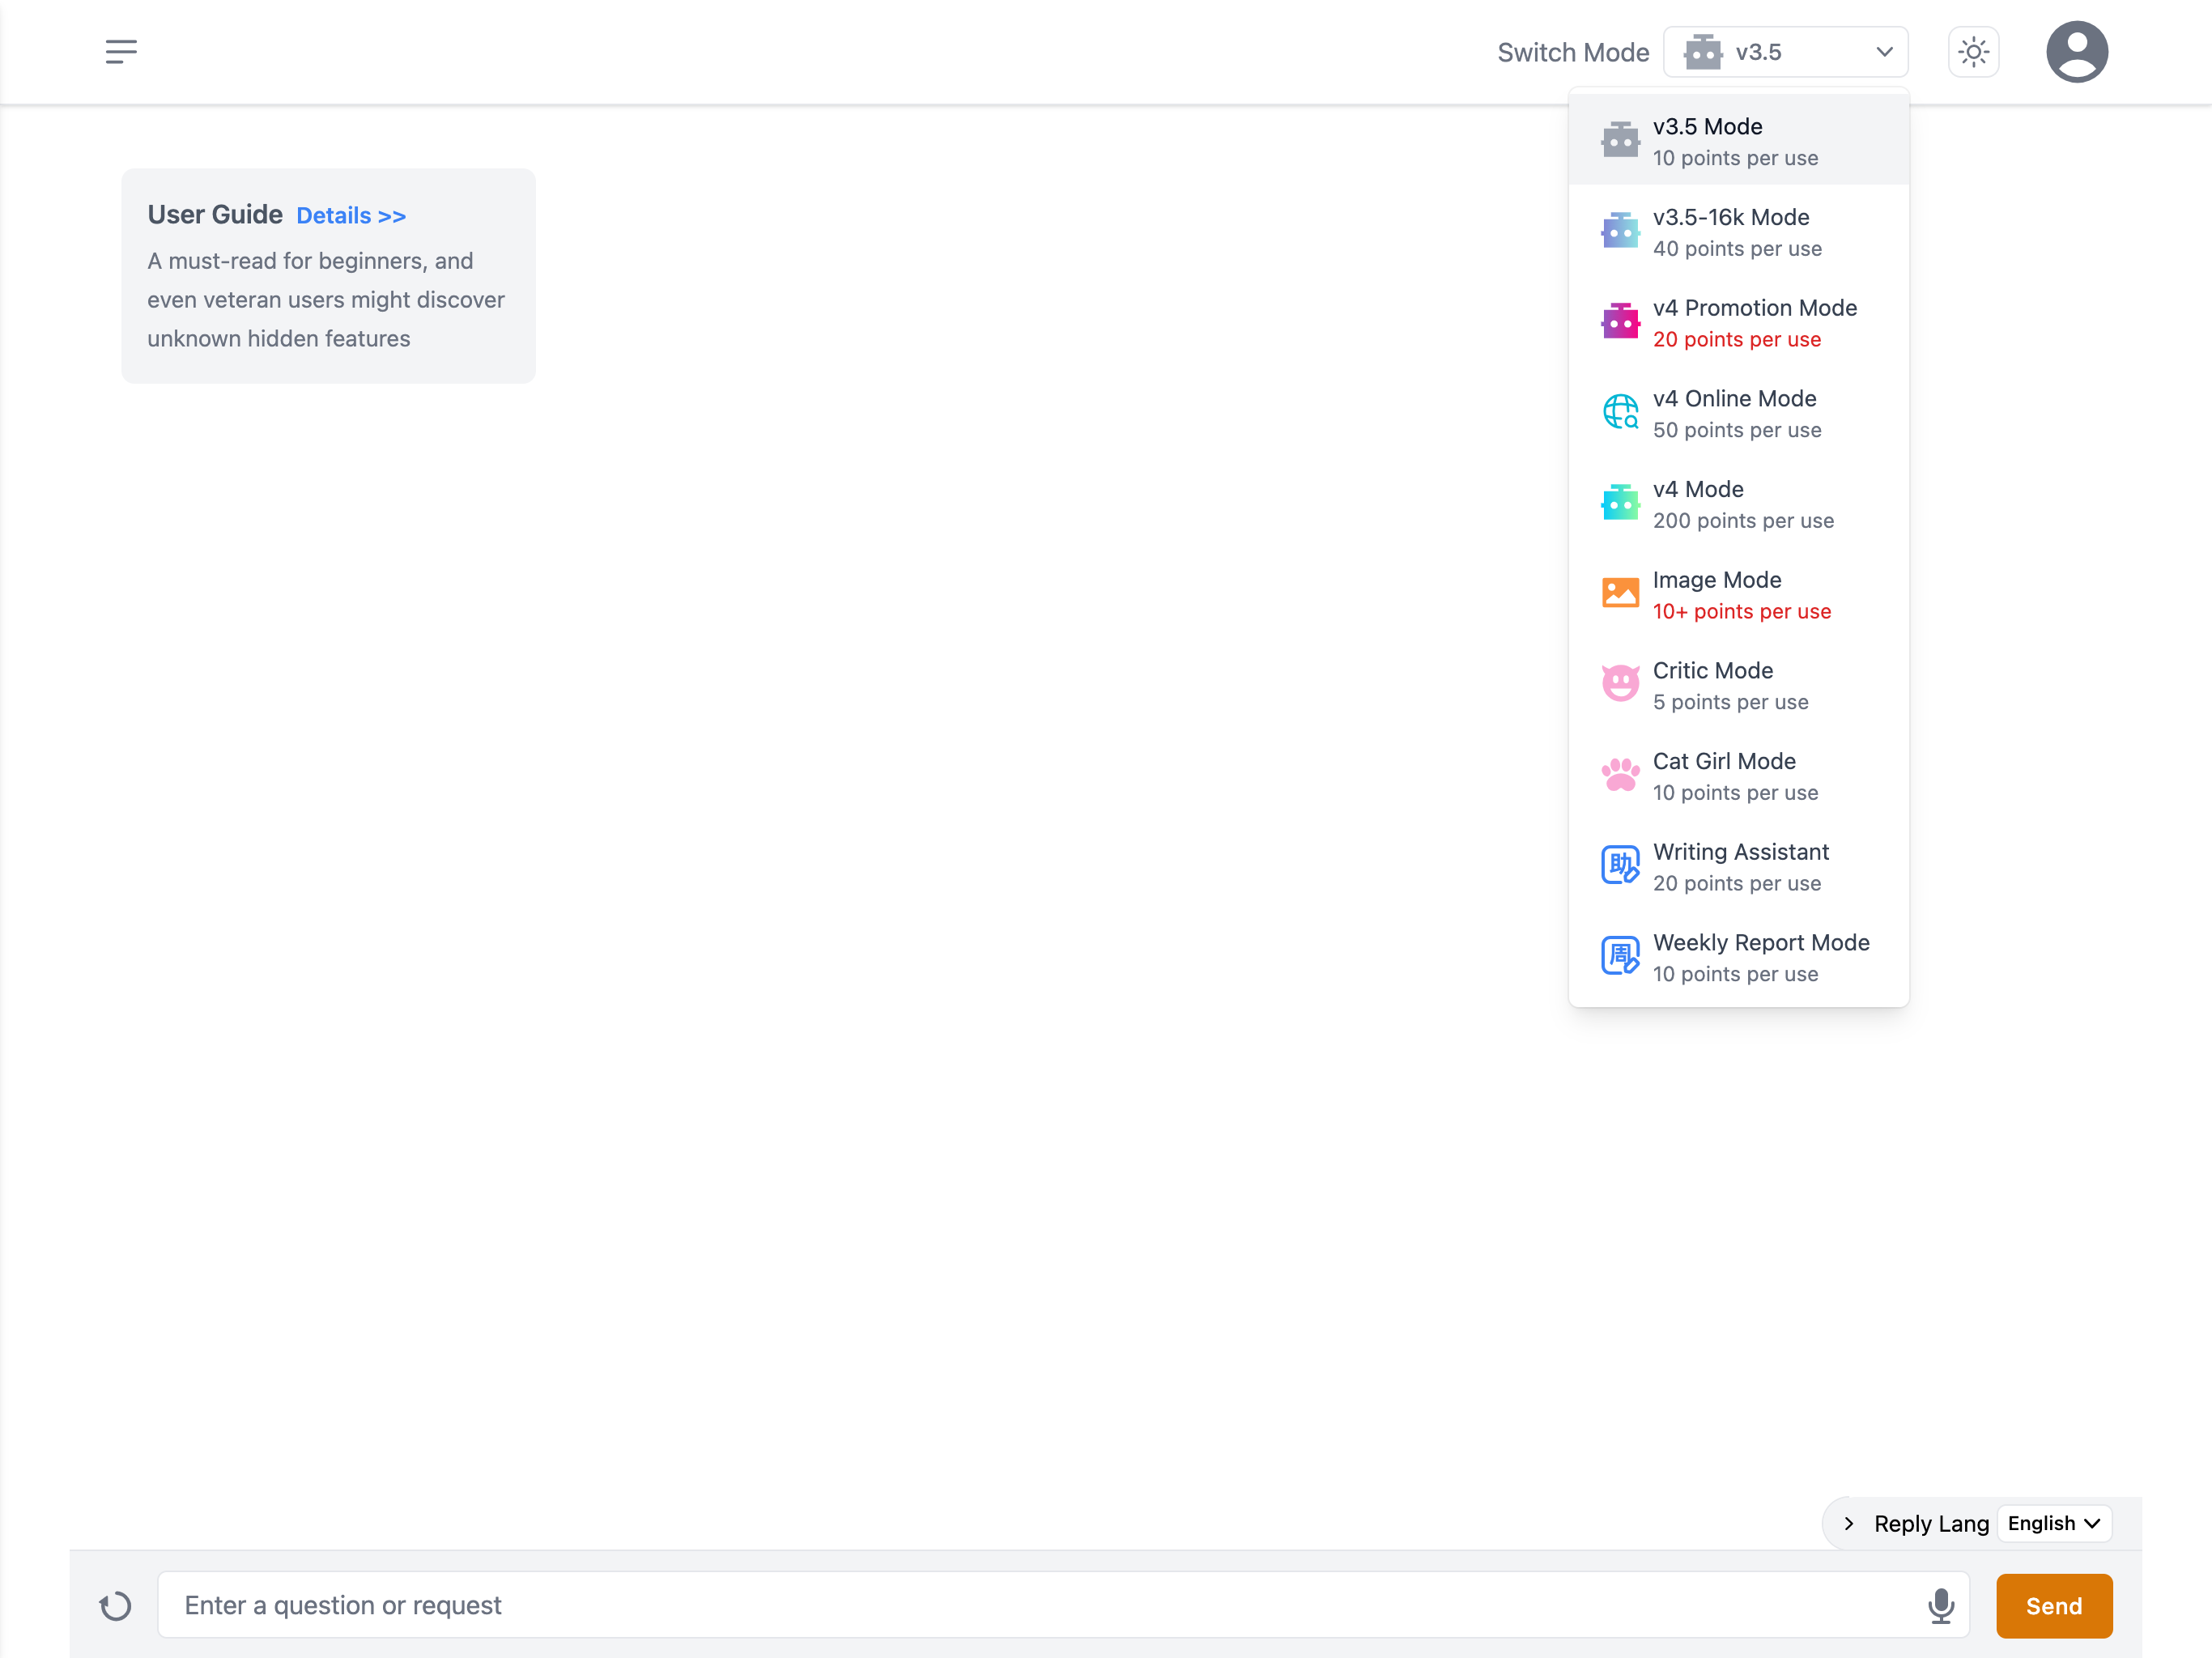Select v3.5-16k Mode option
The height and width of the screenshot is (1658, 2212).
pos(1738,231)
